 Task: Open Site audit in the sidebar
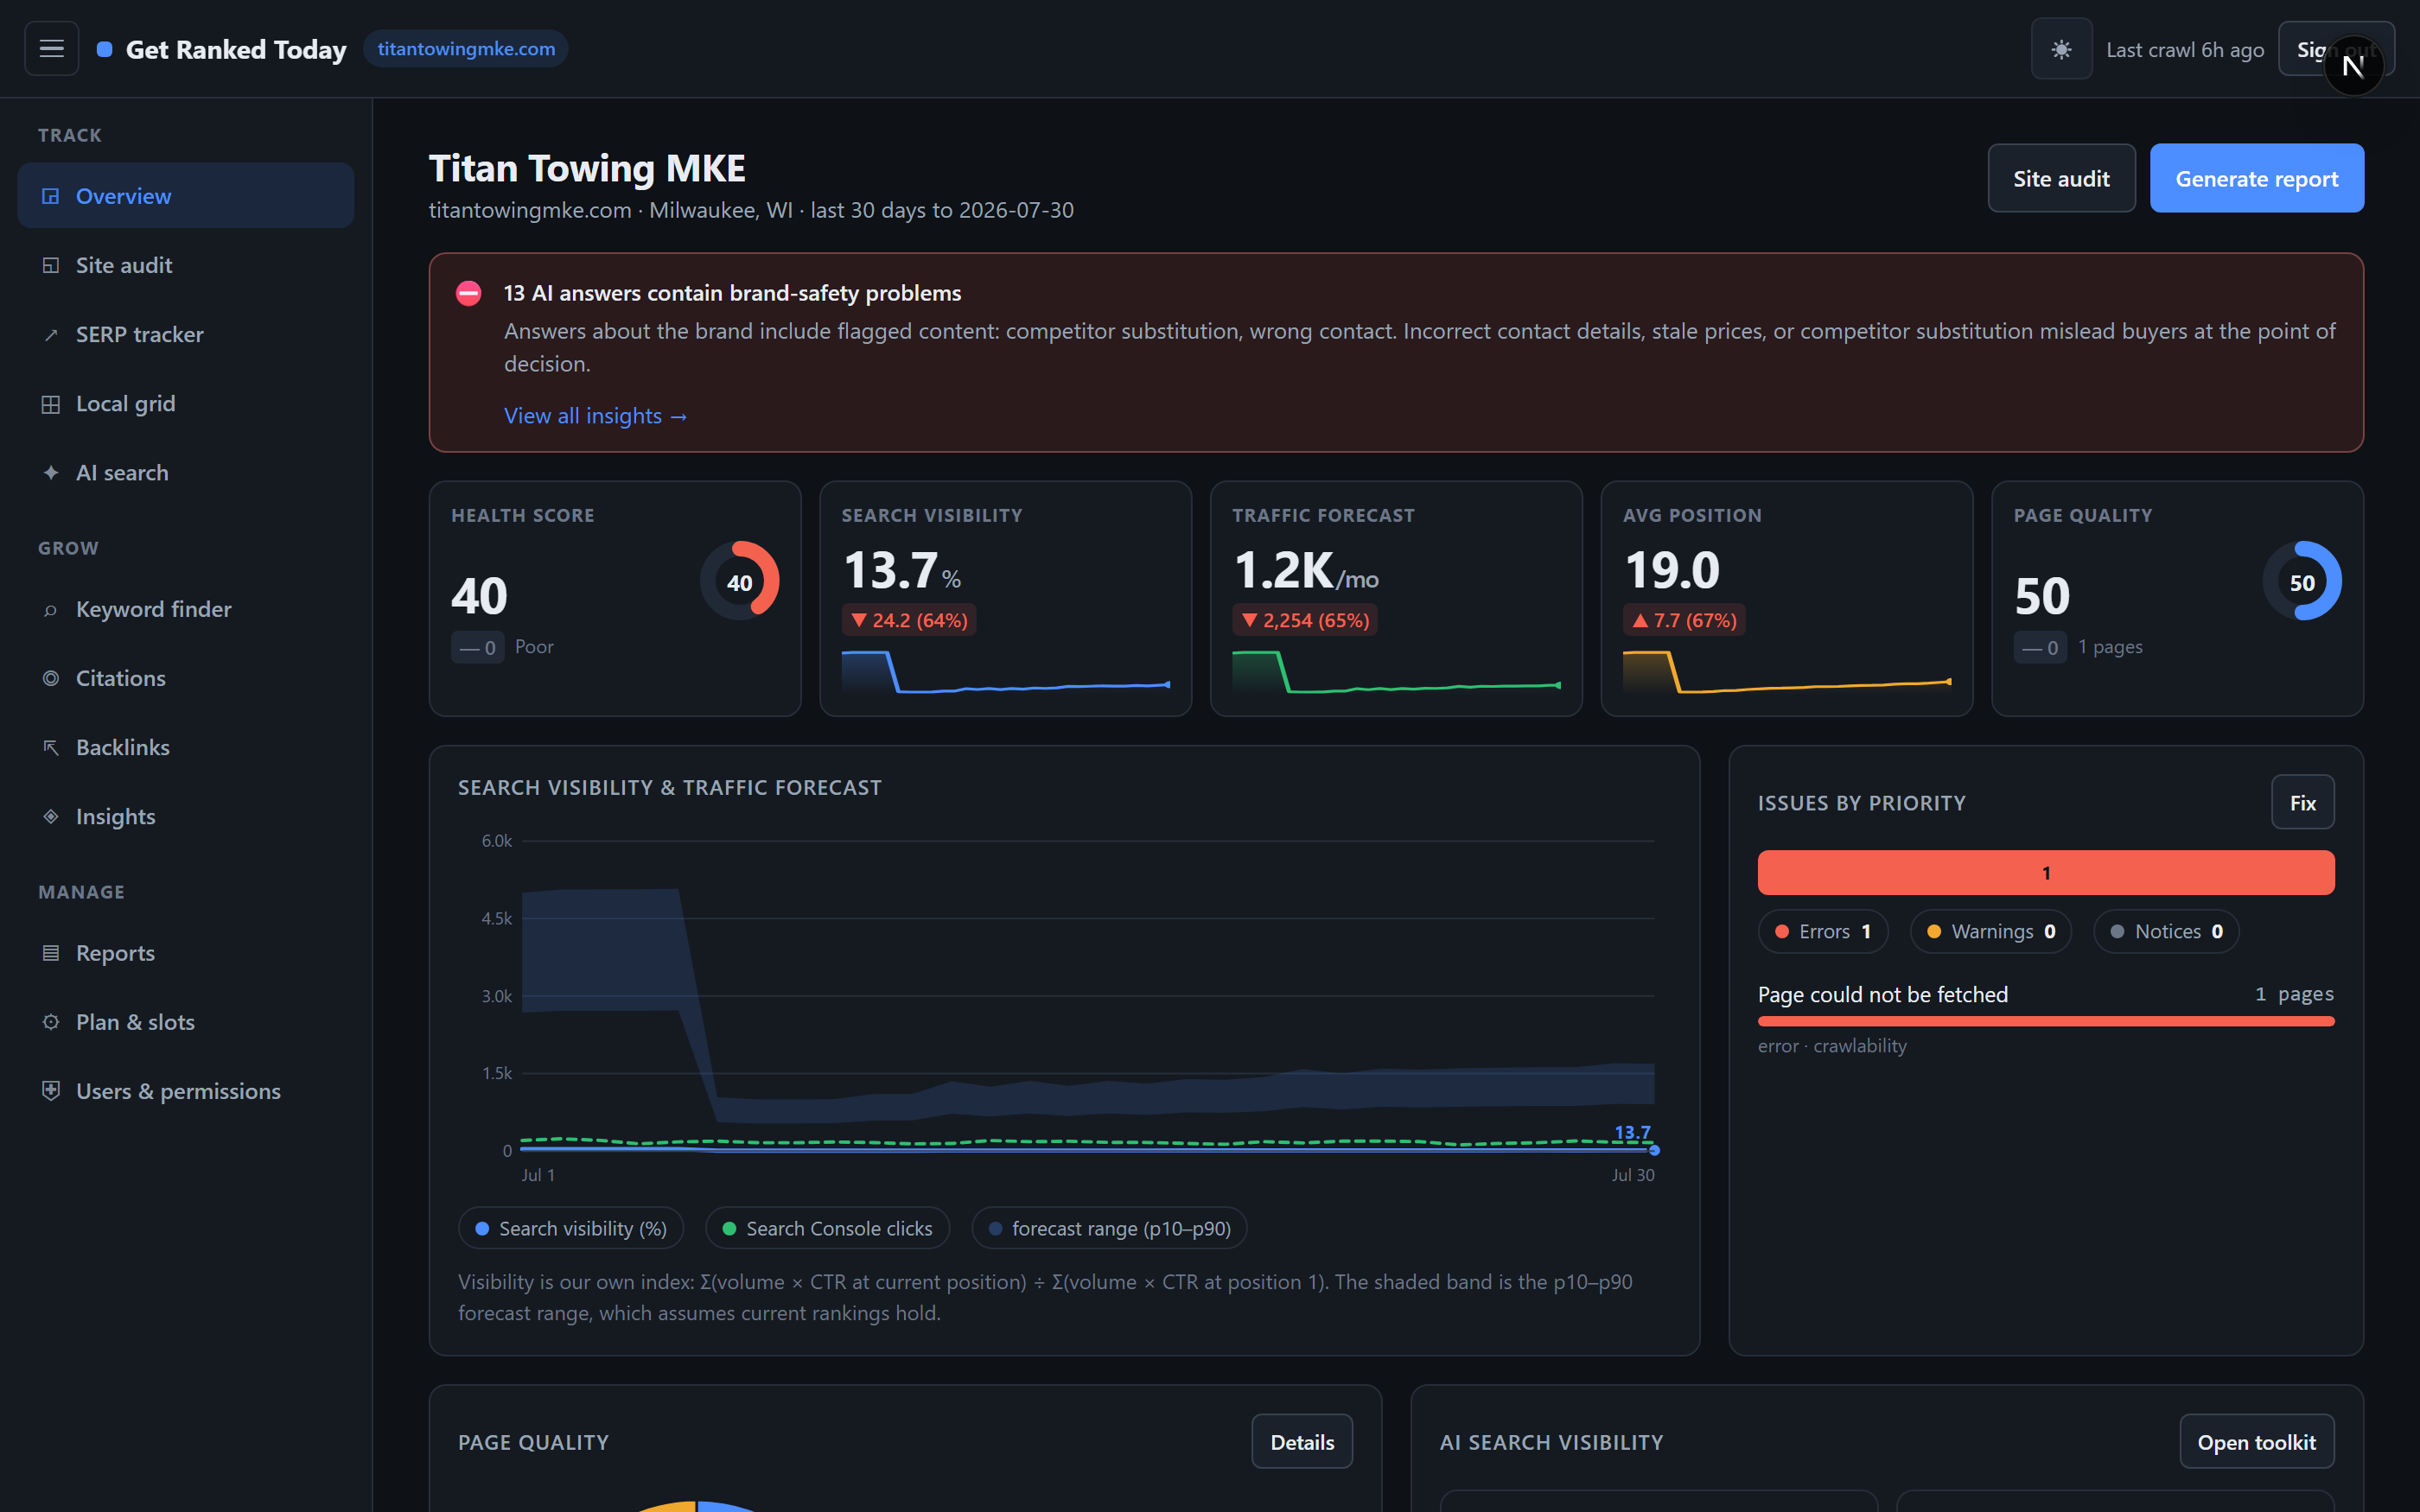click(185, 265)
